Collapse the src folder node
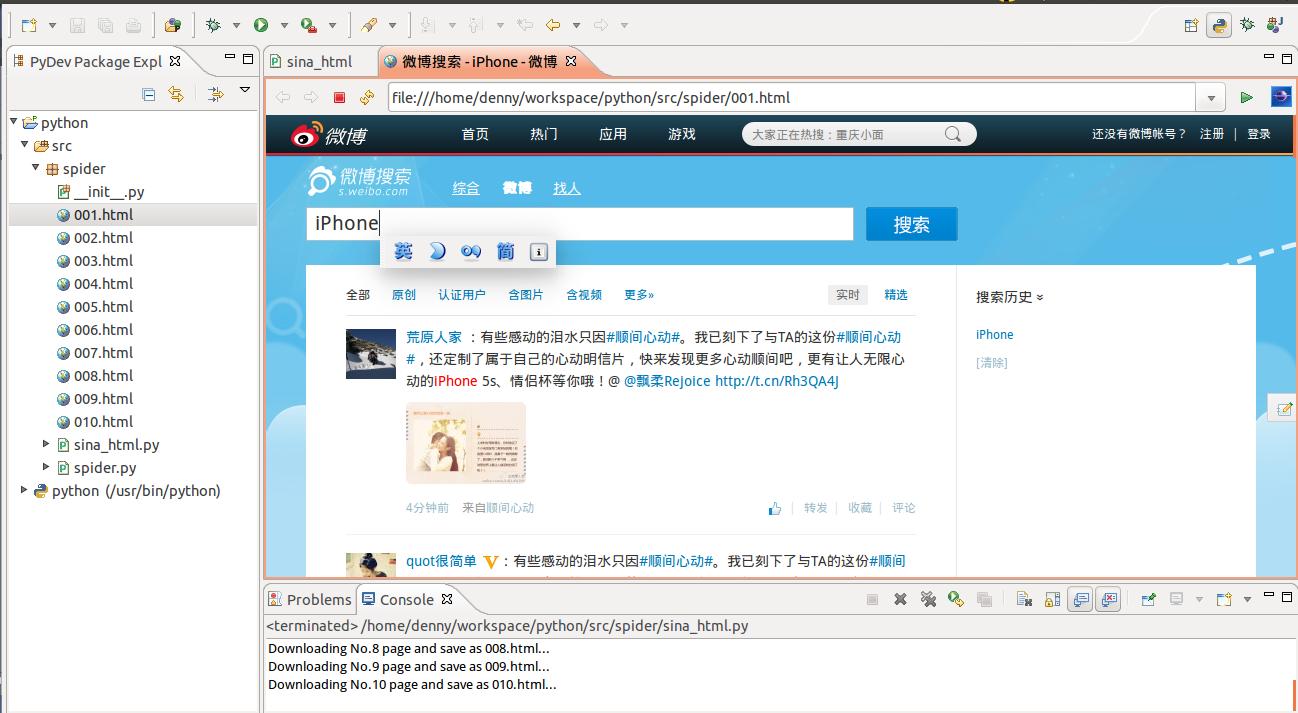Screen dimensions: 1298x713 click(x=25, y=145)
